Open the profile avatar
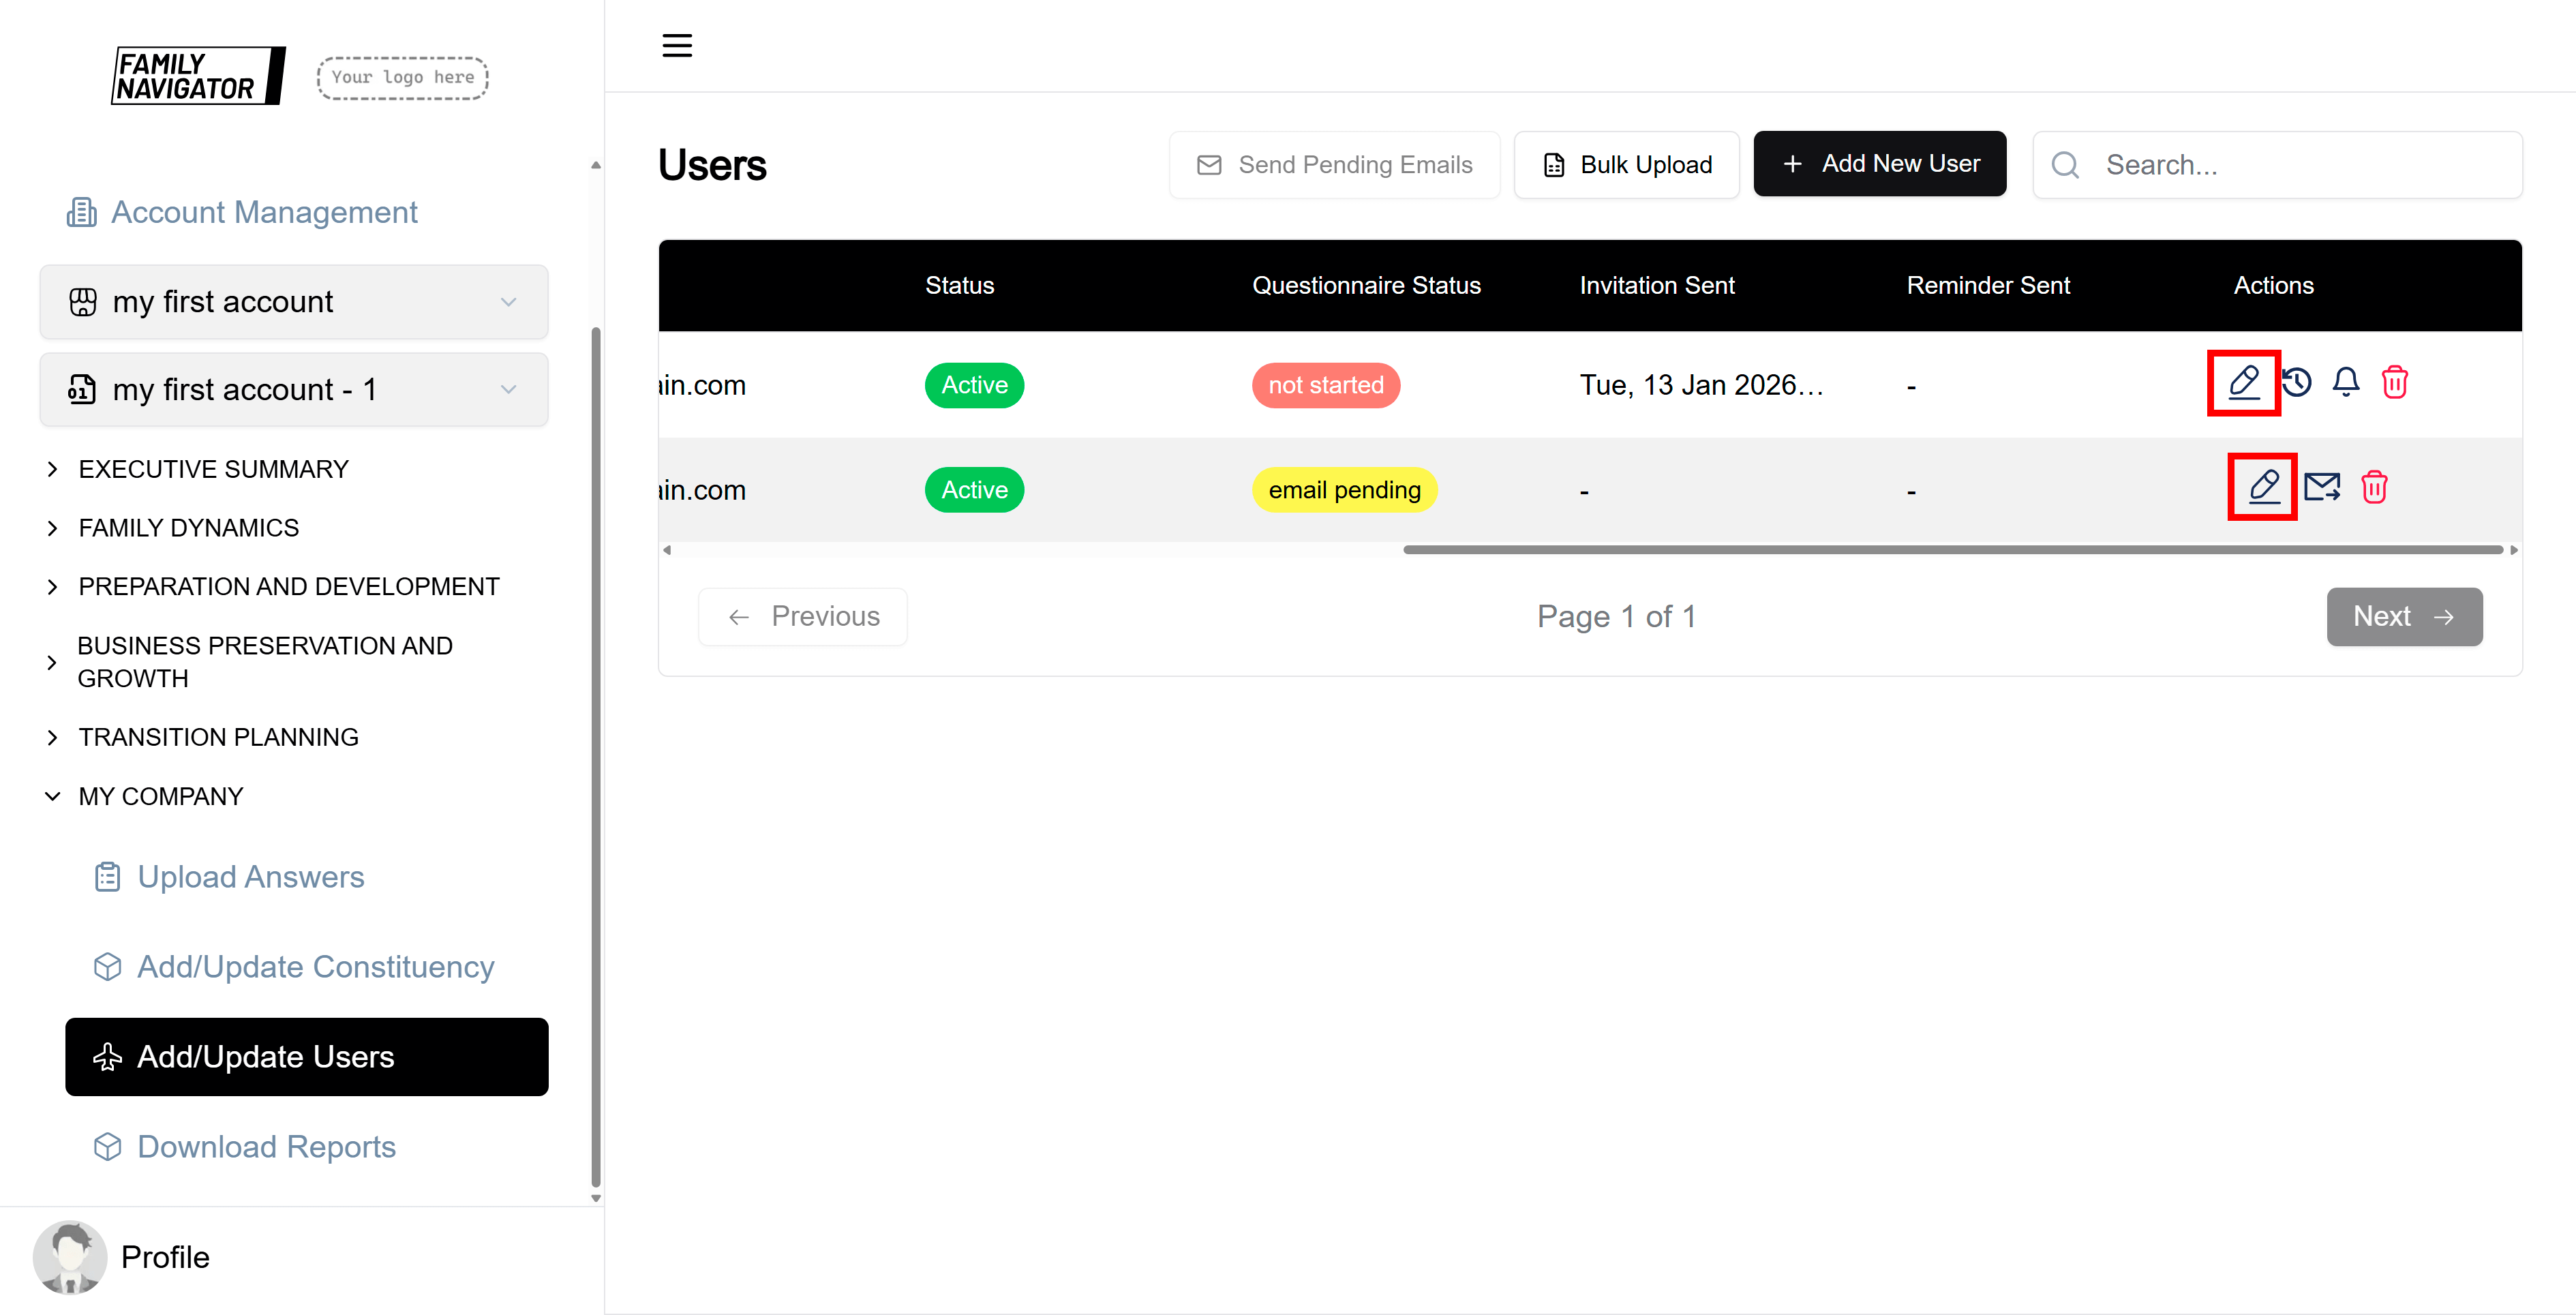2576x1315 pixels. click(69, 1257)
